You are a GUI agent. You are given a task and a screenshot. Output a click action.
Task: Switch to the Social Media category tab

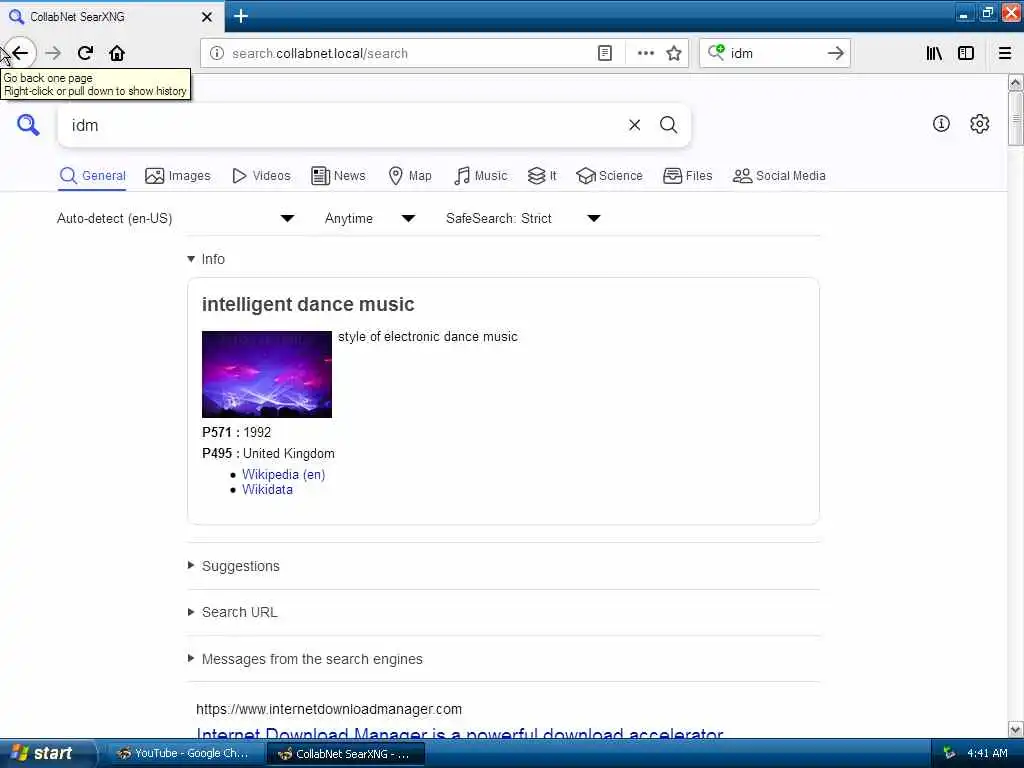[779, 176]
